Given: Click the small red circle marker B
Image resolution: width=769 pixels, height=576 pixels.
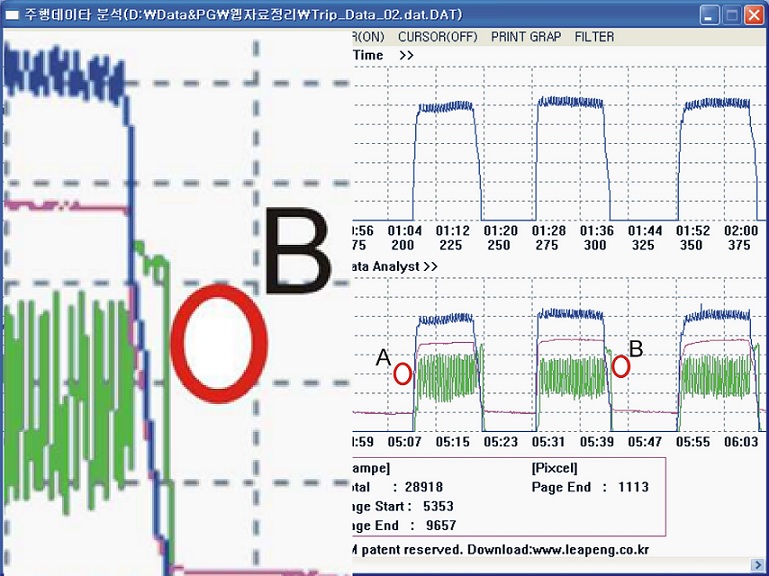Looking at the screenshot, I should point(620,366).
